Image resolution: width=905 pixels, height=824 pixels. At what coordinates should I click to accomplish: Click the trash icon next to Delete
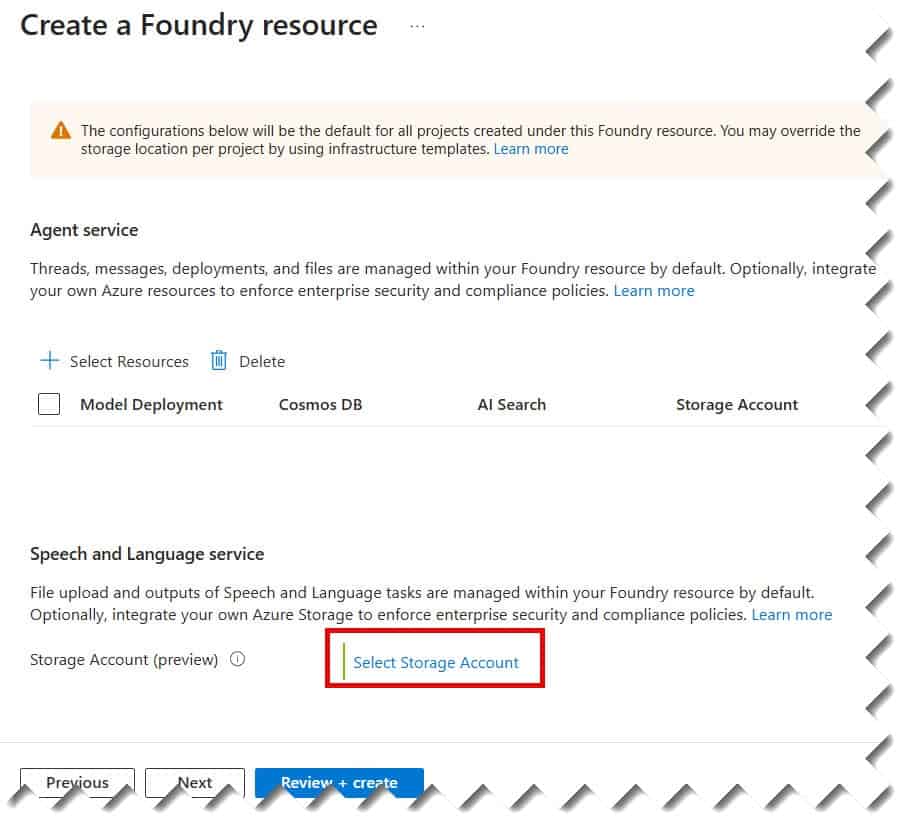click(x=219, y=361)
